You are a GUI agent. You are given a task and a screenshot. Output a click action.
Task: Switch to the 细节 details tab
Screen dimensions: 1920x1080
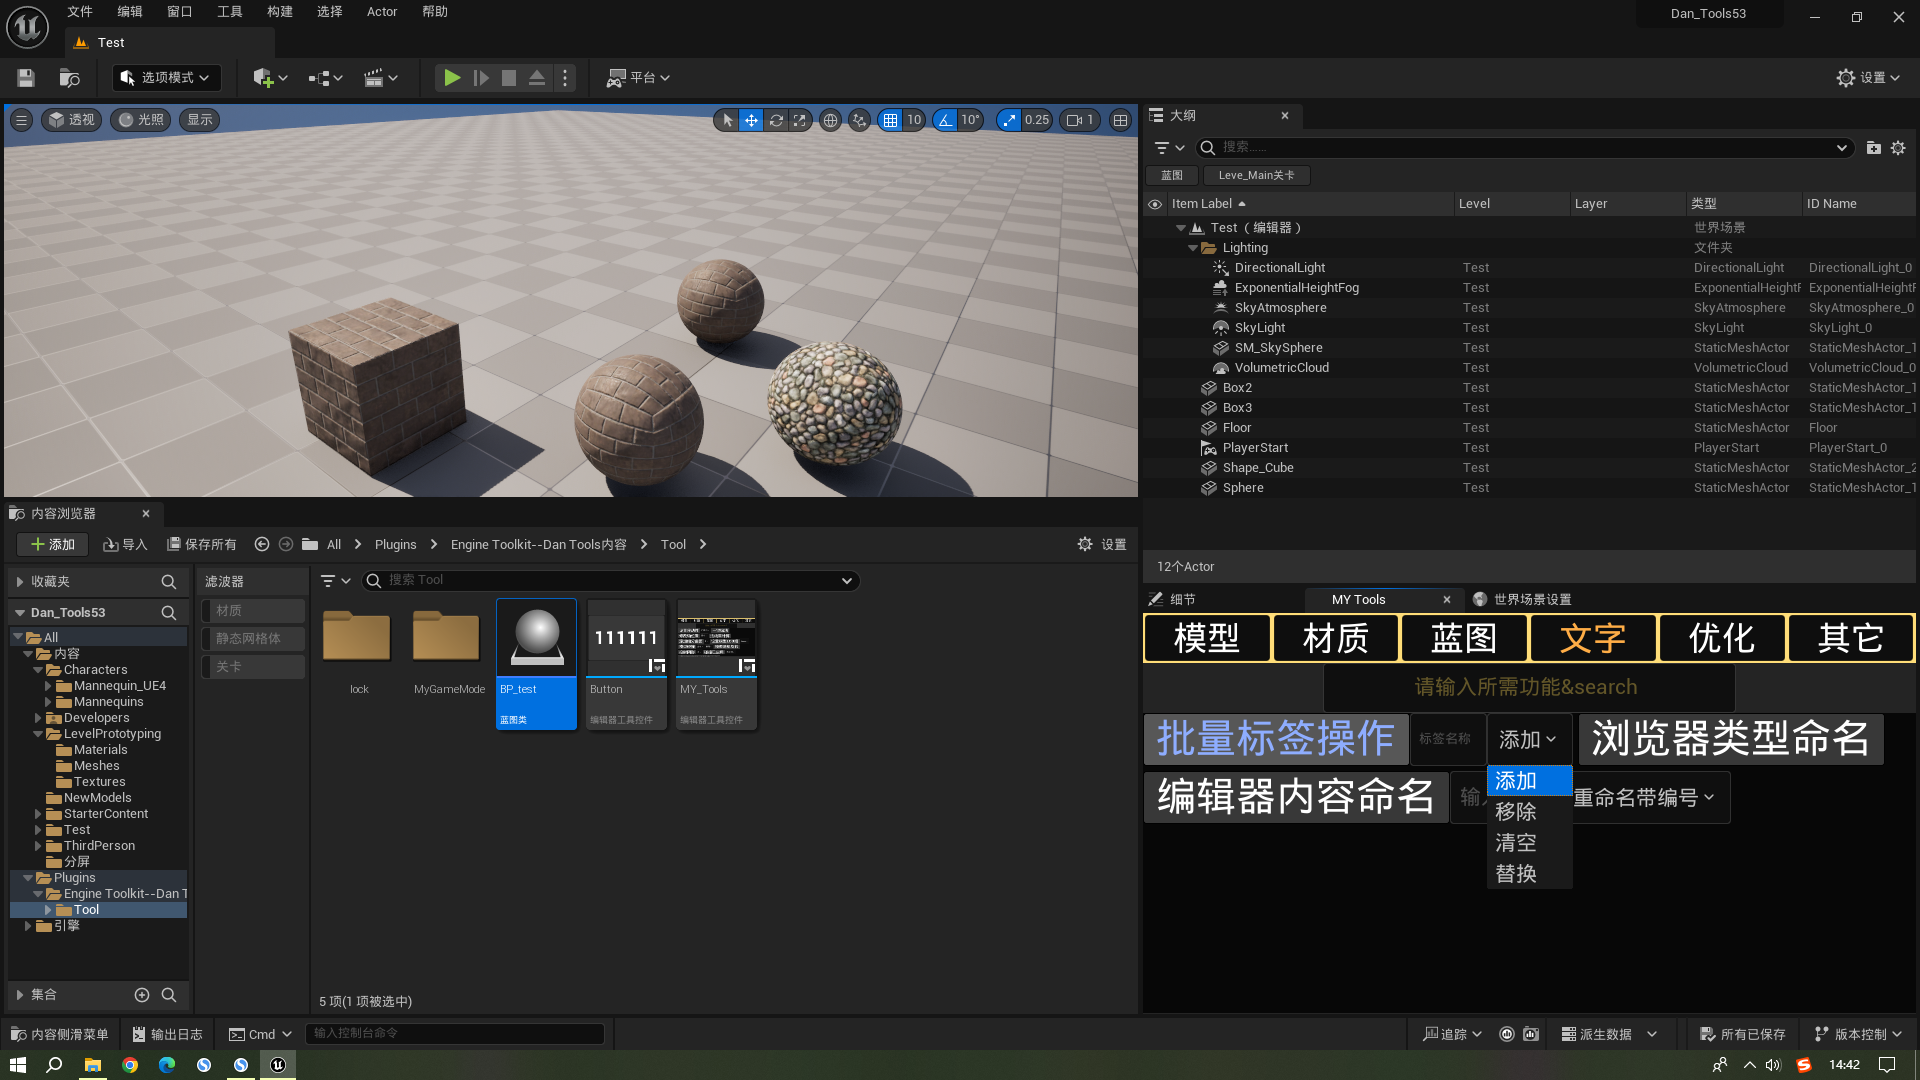point(1173,600)
